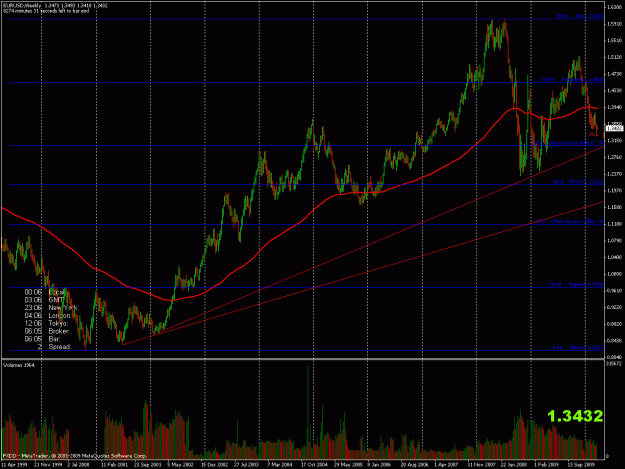
Task: Click the 13 Sep 2009 date label
Action: tap(581, 465)
